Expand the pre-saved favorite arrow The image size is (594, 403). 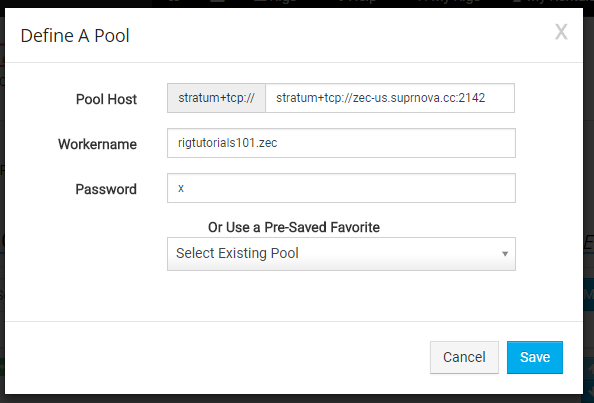pos(505,254)
